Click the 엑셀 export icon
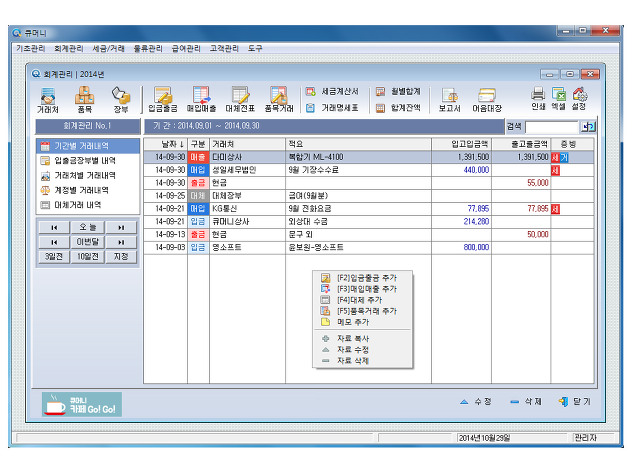 point(558,99)
